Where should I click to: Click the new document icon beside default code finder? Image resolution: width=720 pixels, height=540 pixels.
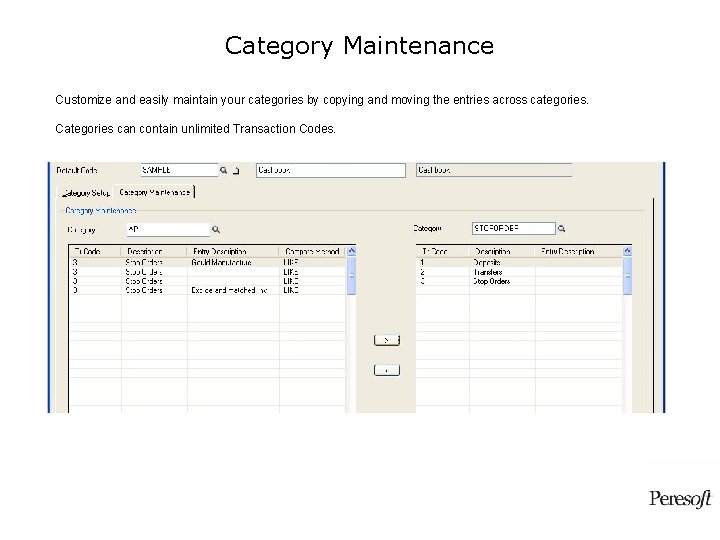click(236, 171)
